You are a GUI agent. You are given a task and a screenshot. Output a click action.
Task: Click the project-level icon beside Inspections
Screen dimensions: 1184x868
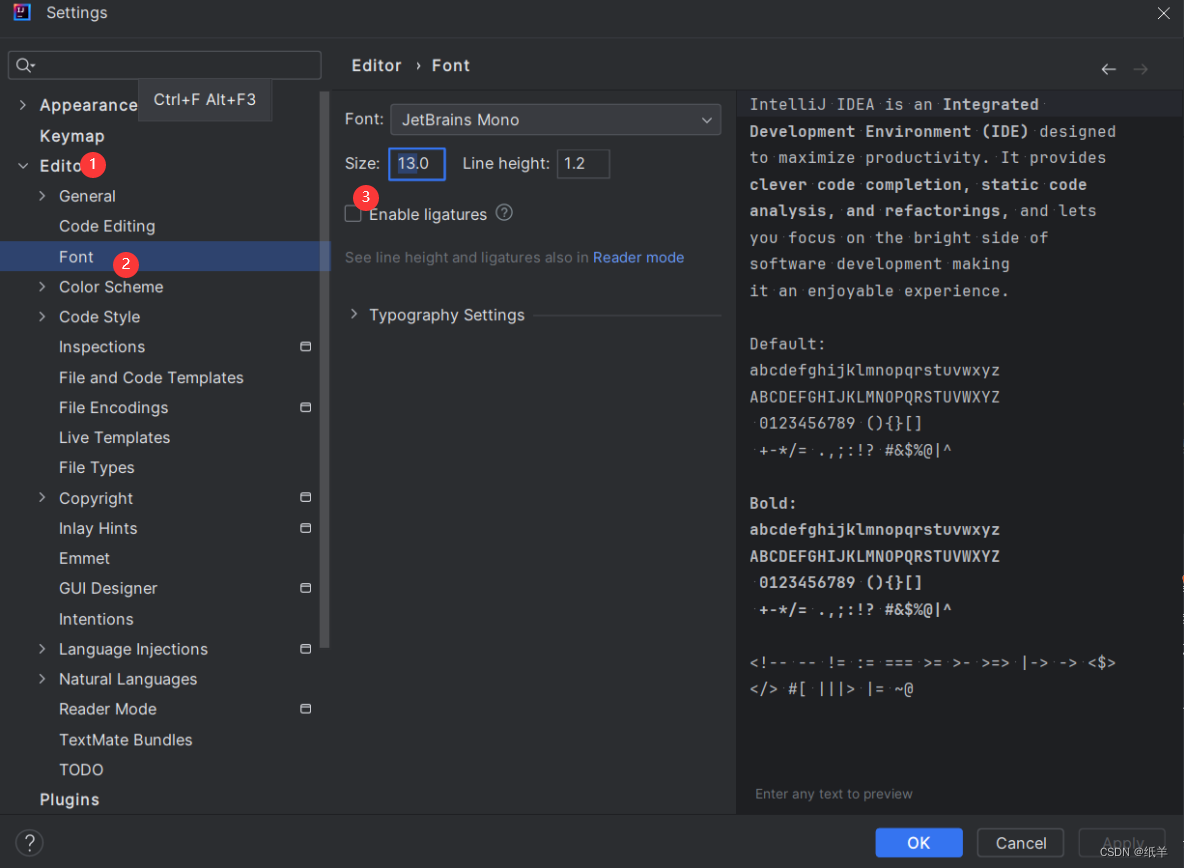pos(305,346)
